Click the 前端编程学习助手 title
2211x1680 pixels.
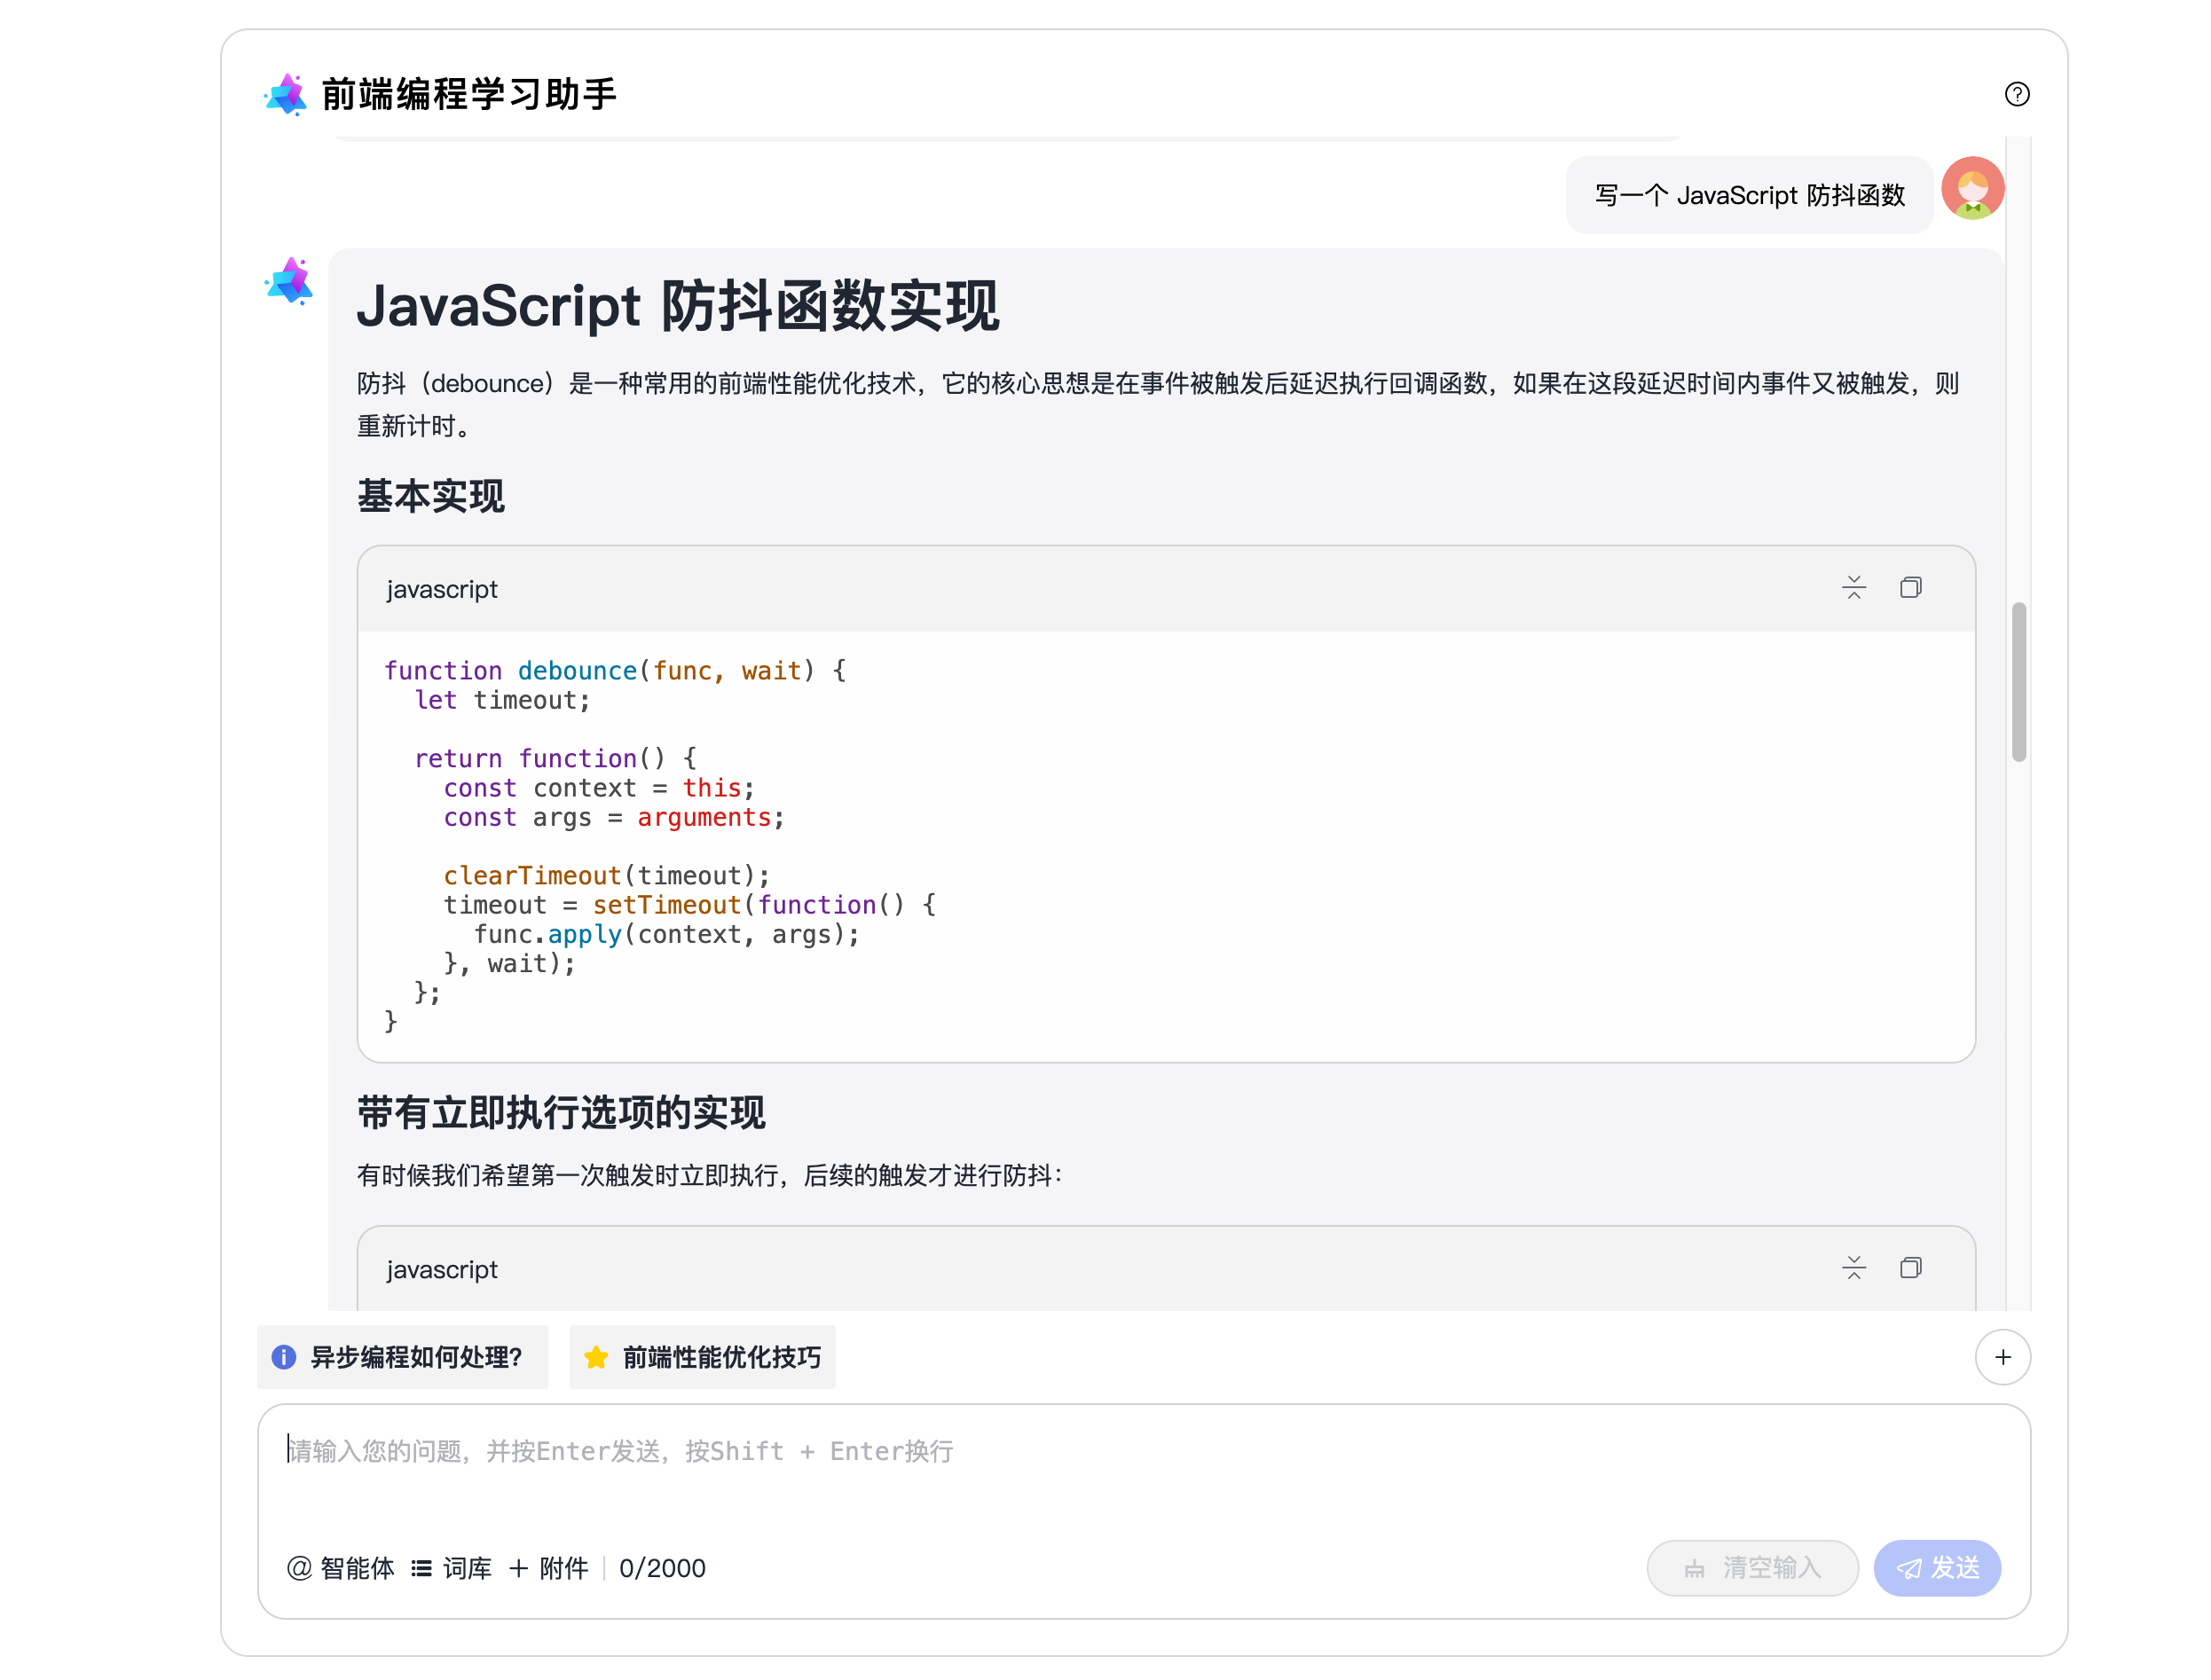(469, 95)
